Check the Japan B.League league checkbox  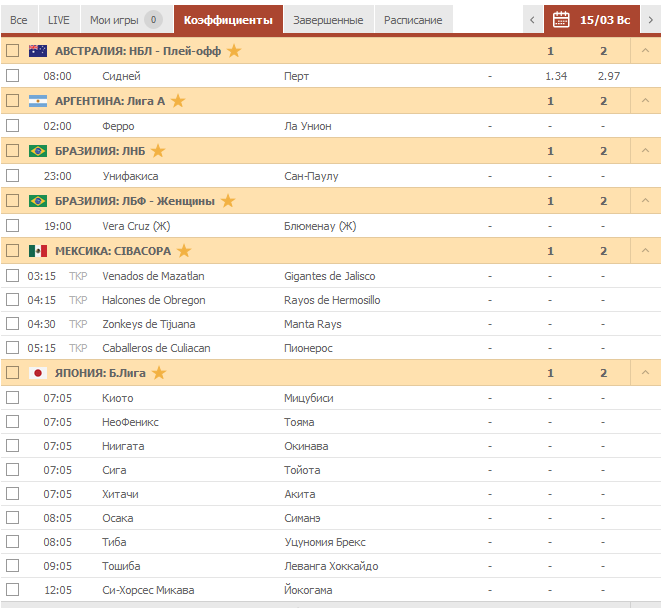click(x=12, y=373)
